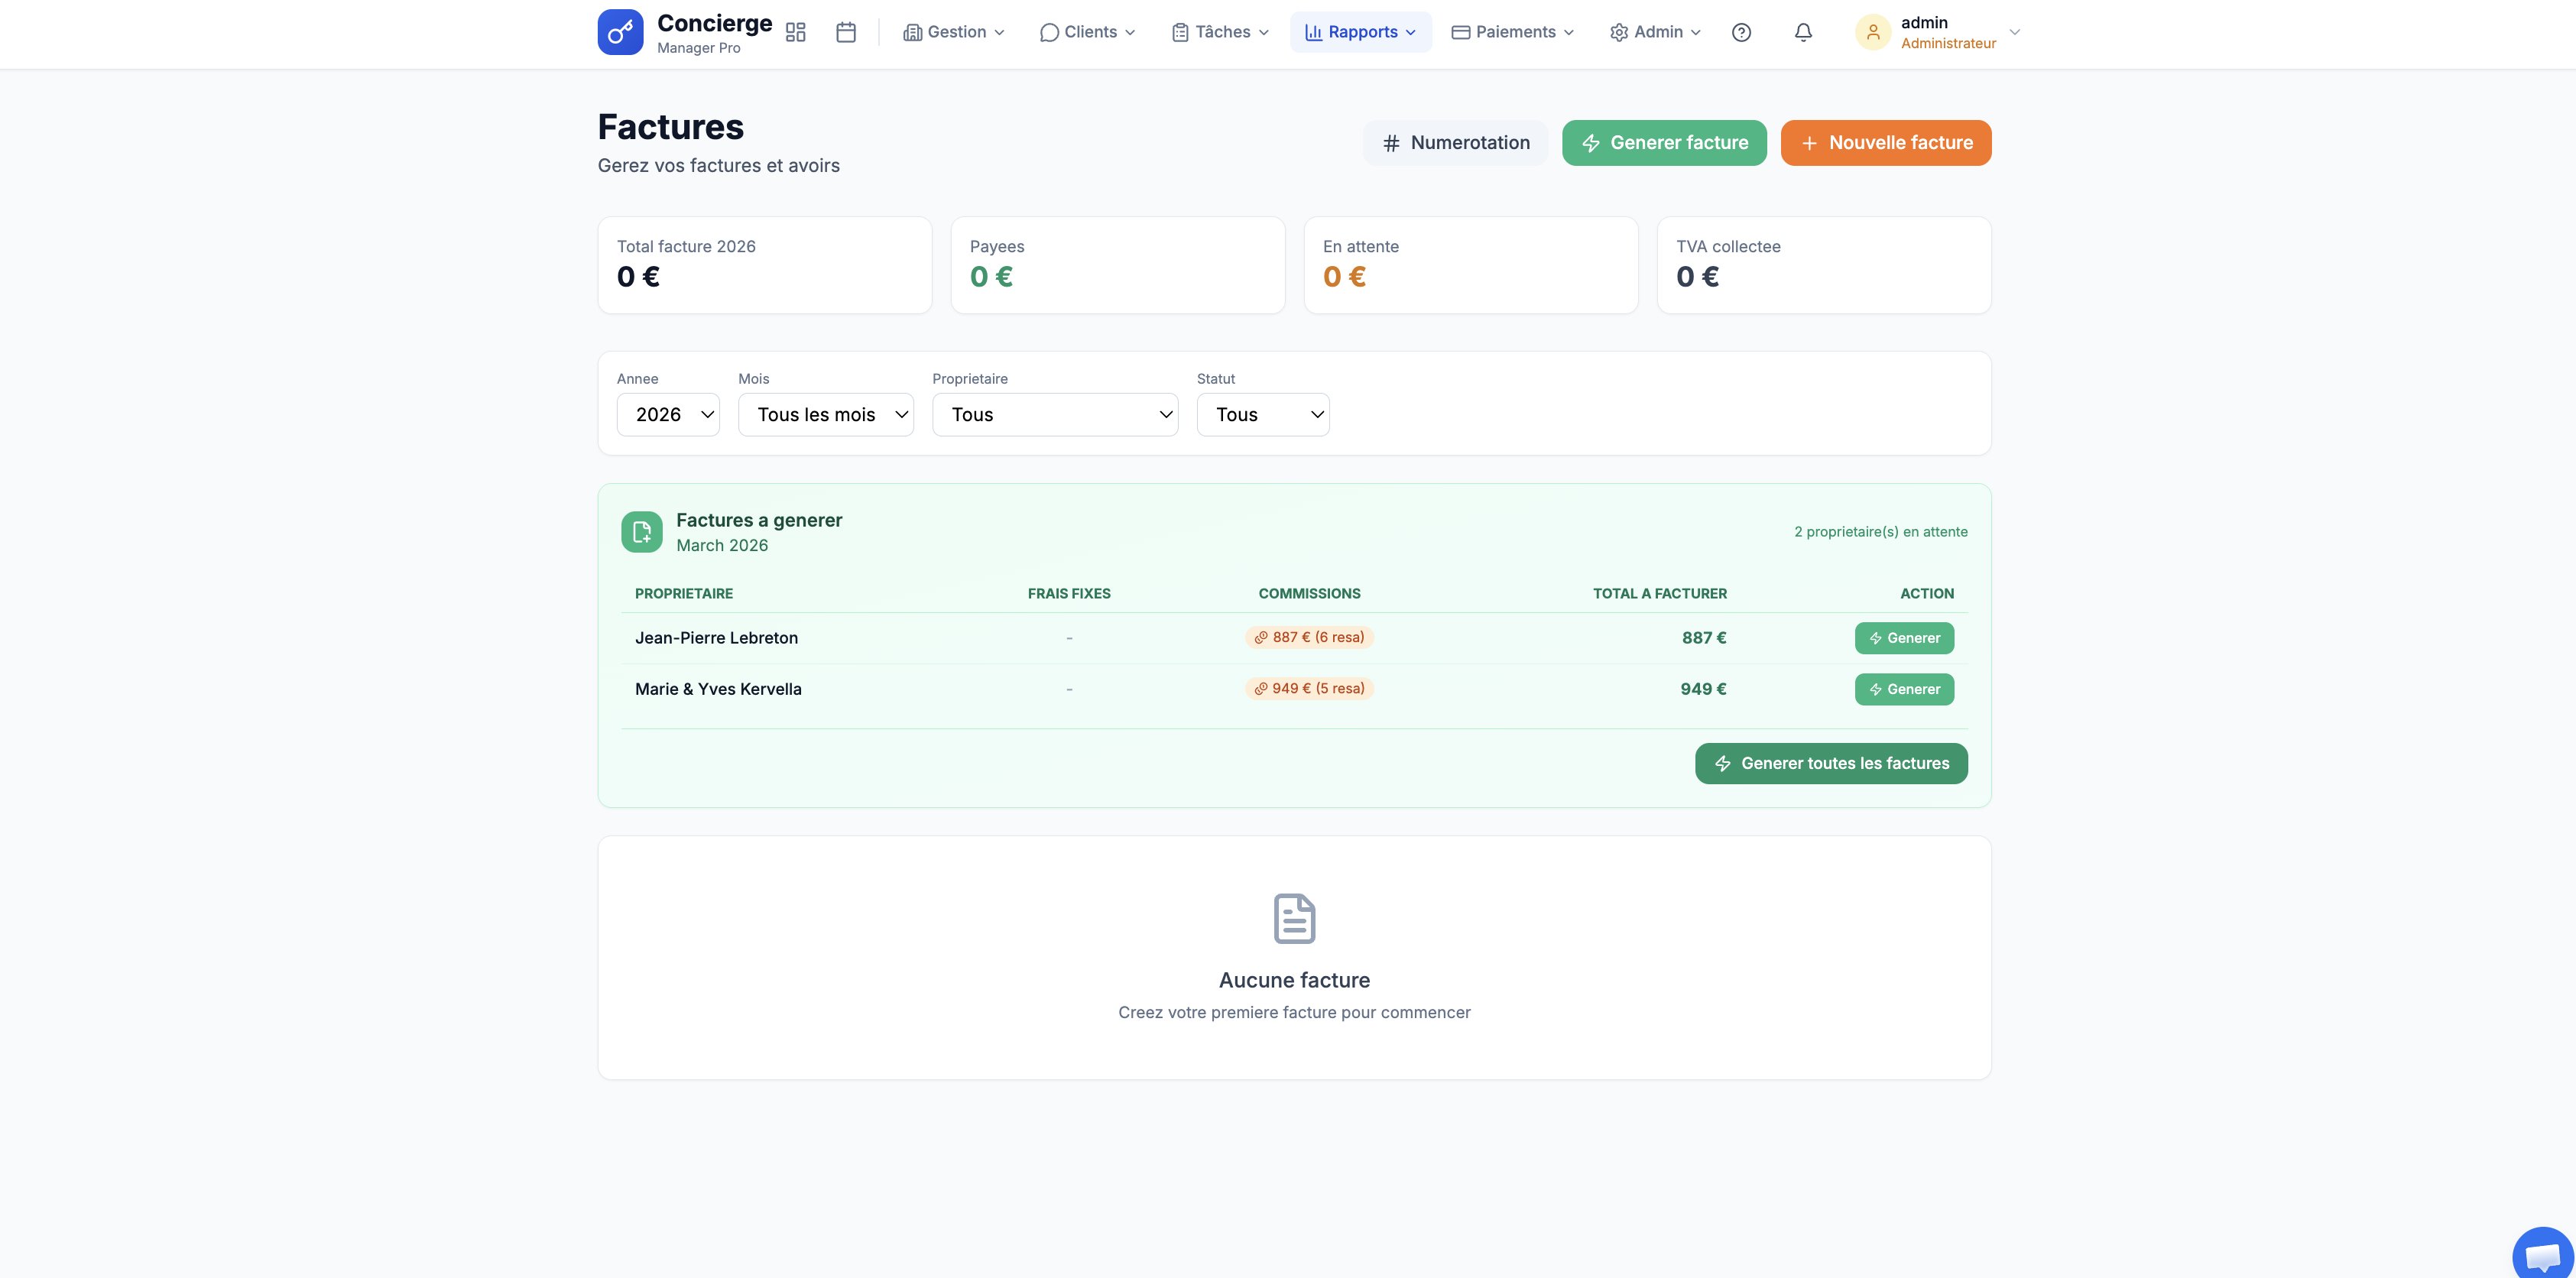2576x1278 pixels.
Task: Expand the Statut filter dropdown
Action: [1262, 415]
